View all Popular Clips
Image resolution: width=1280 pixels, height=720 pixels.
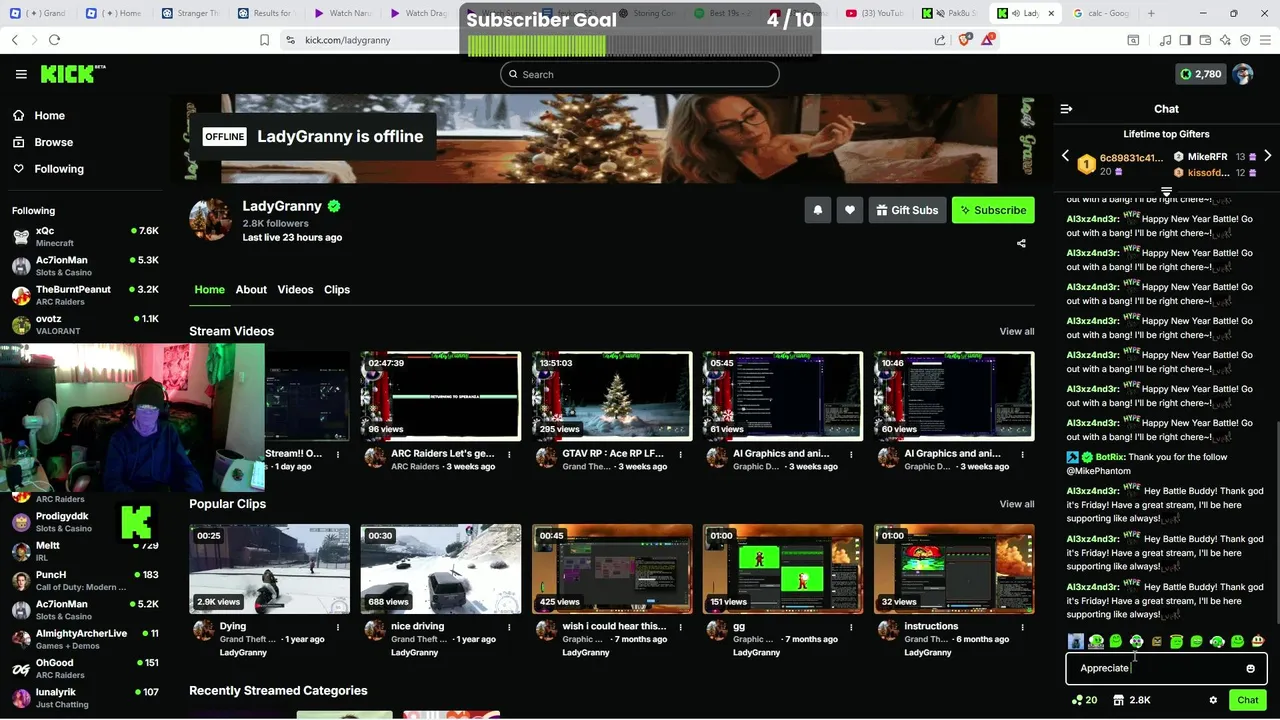pyautogui.click(x=1017, y=504)
